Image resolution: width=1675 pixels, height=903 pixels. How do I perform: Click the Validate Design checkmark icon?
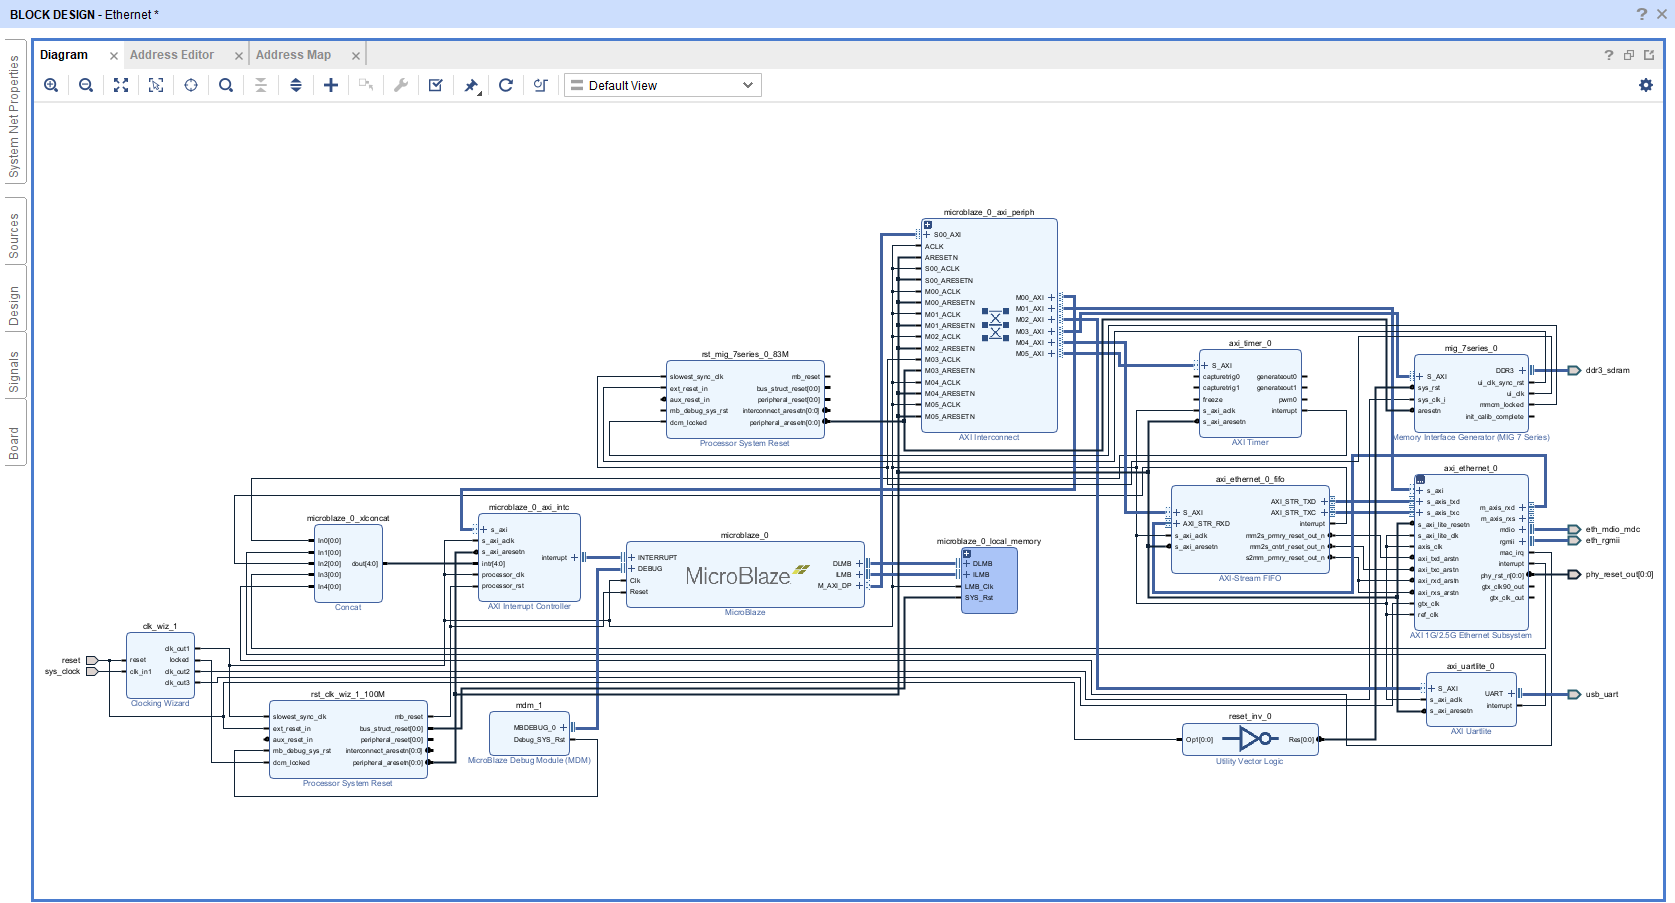pos(436,86)
